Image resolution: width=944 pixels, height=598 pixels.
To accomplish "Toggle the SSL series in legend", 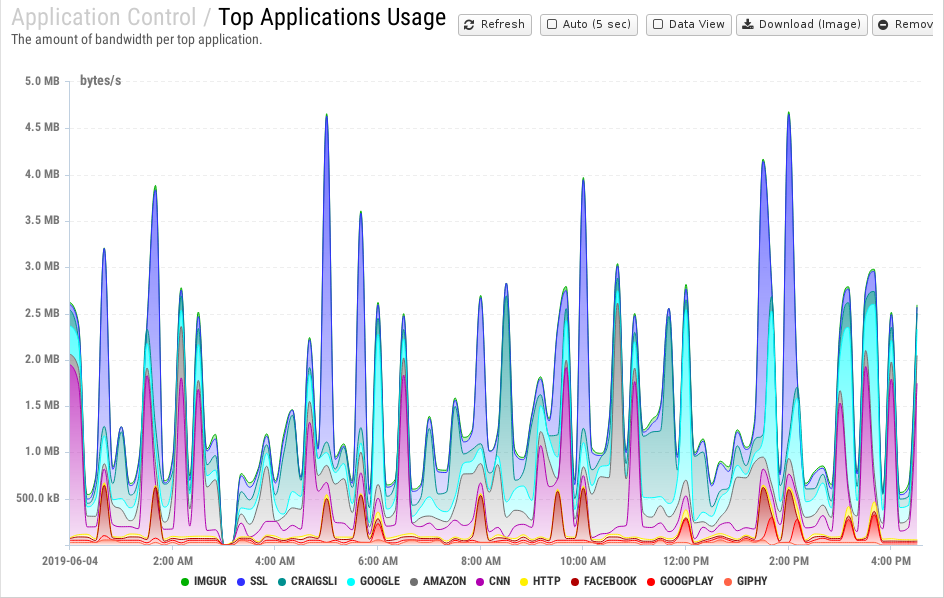I will coord(250,581).
